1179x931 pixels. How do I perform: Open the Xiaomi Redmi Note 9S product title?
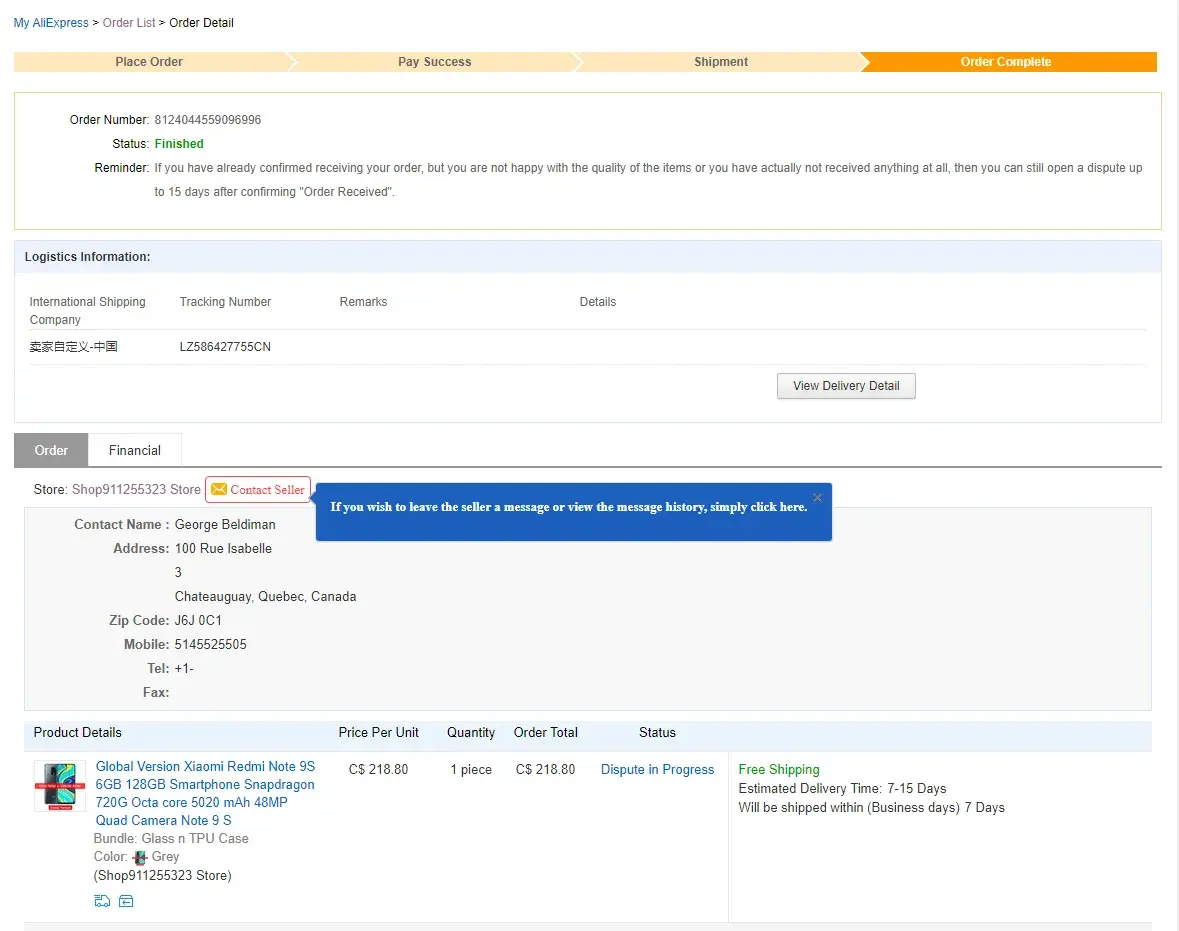[x=205, y=793]
